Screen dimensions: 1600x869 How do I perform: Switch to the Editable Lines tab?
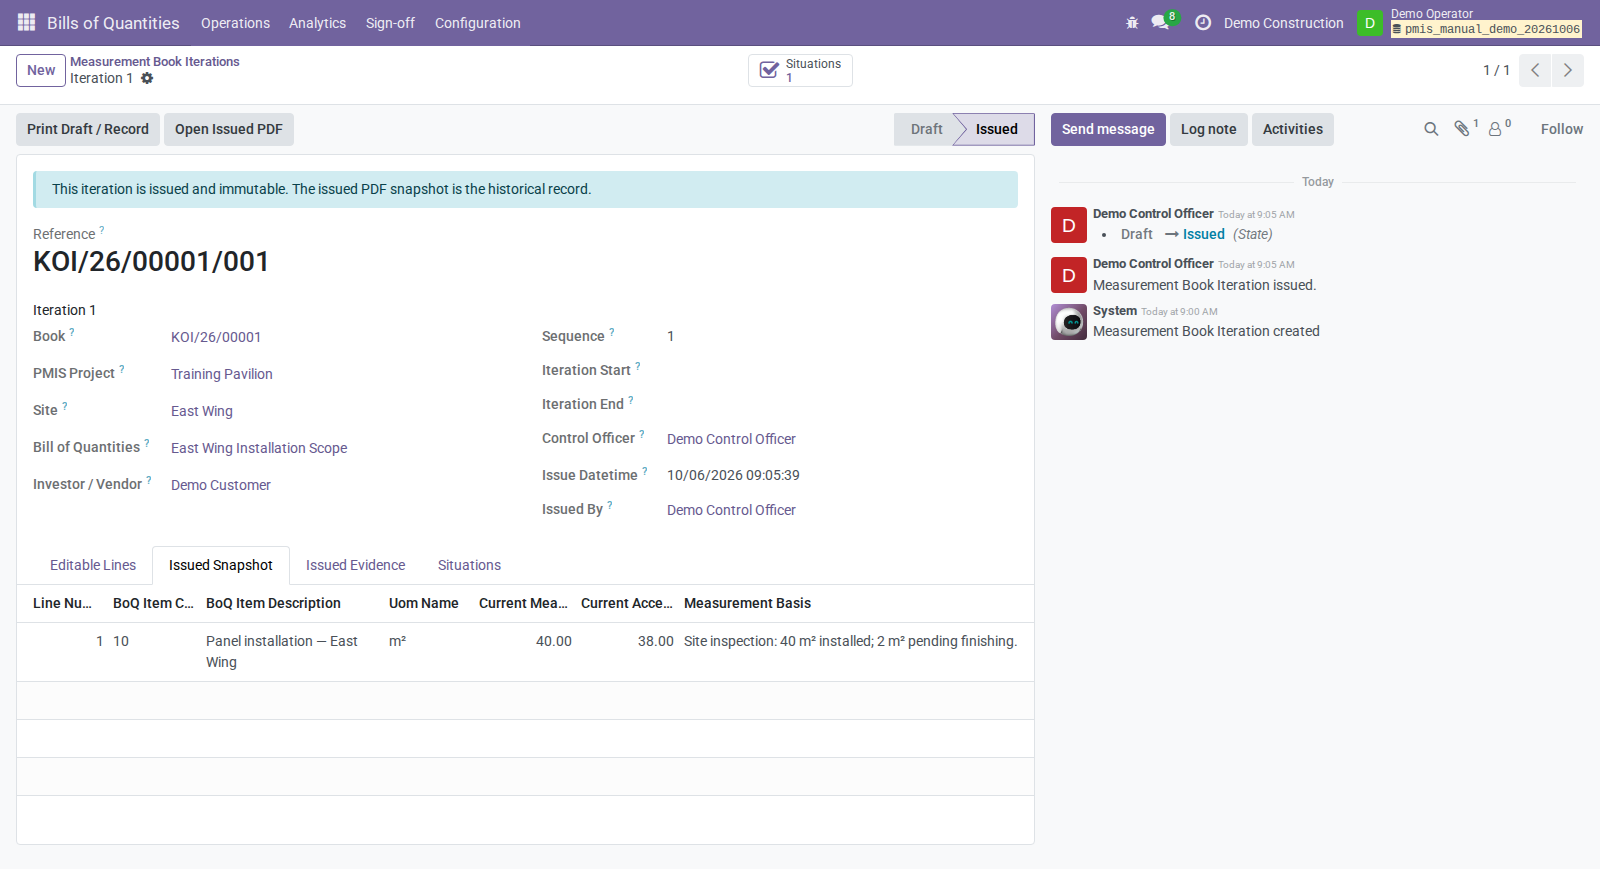pyautogui.click(x=93, y=565)
